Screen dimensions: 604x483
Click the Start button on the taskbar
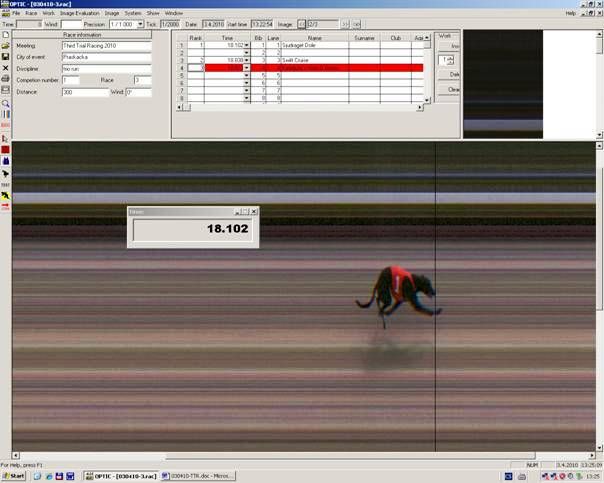pyautogui.click(x=14, y=476)
